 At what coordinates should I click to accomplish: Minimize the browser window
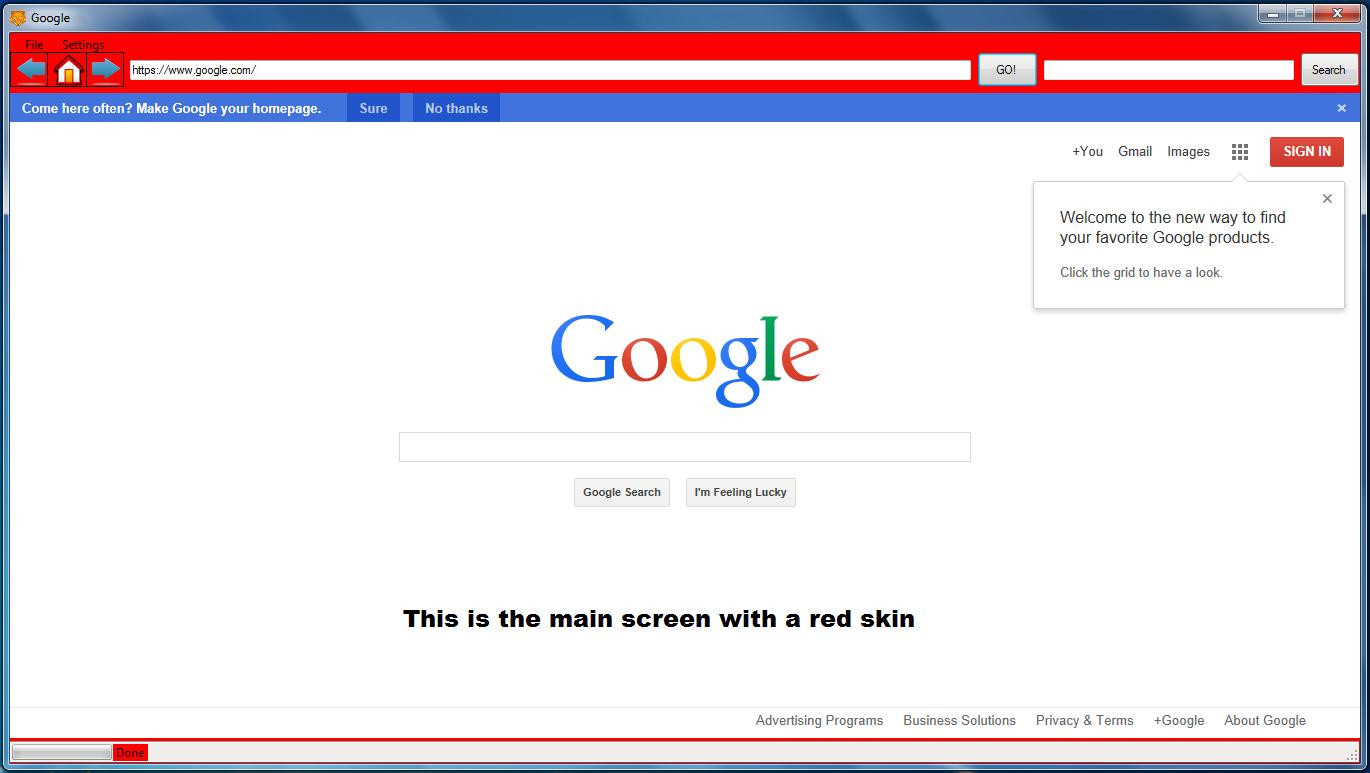click(x=1272, y=14)
